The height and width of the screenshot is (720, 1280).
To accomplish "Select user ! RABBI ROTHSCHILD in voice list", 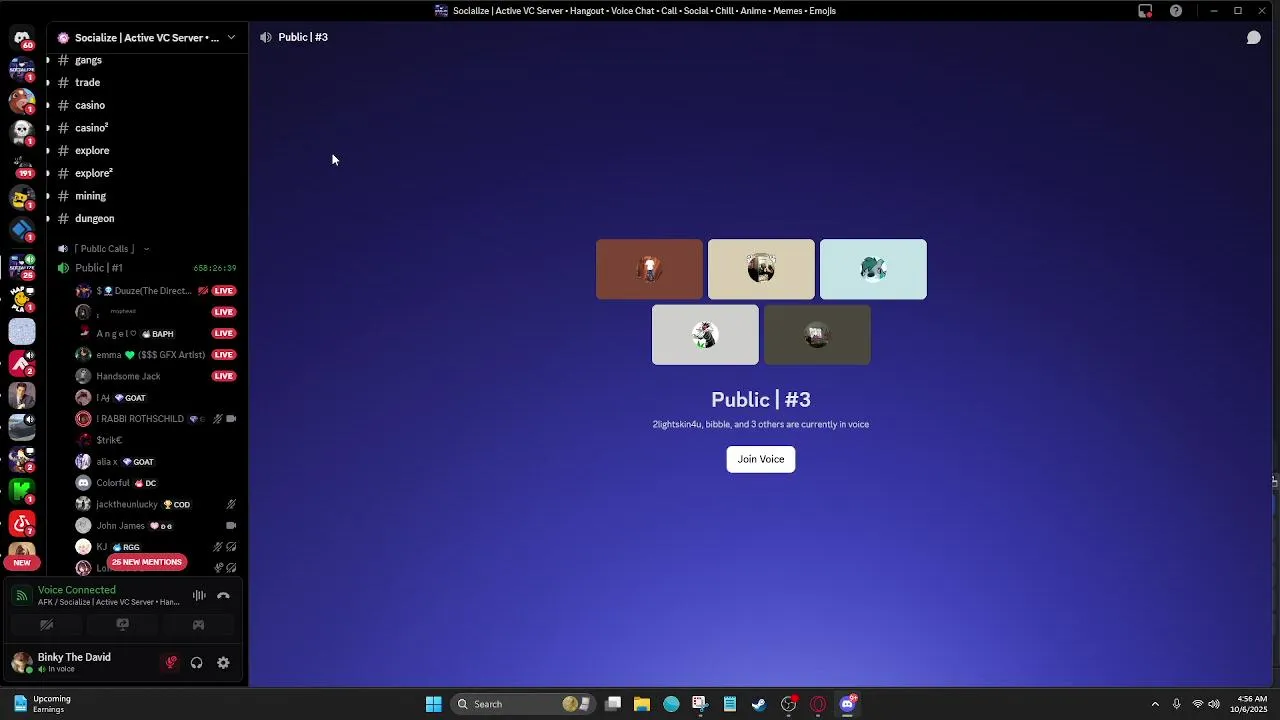I will click(156, 419).
